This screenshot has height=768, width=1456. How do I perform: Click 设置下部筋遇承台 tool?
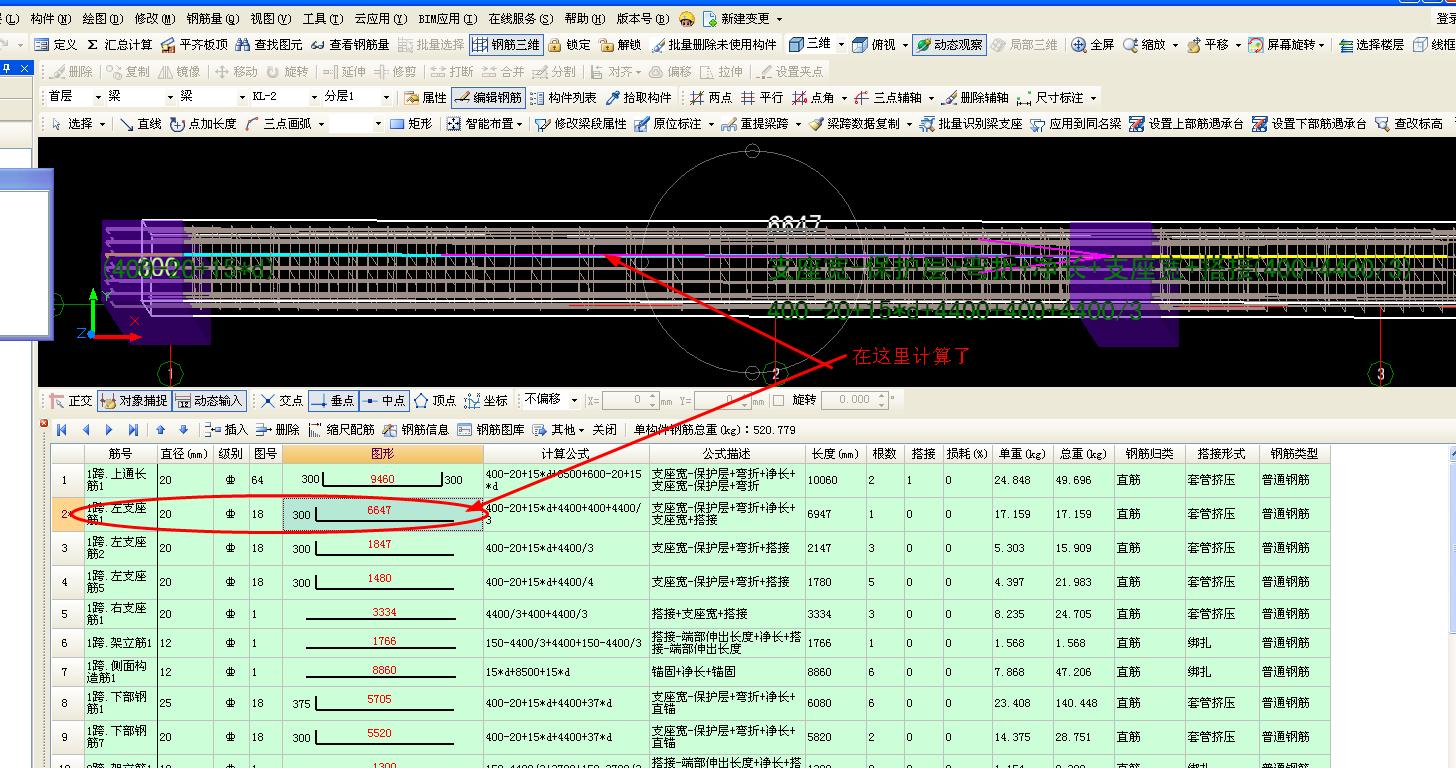click(x=1309, y=124)
